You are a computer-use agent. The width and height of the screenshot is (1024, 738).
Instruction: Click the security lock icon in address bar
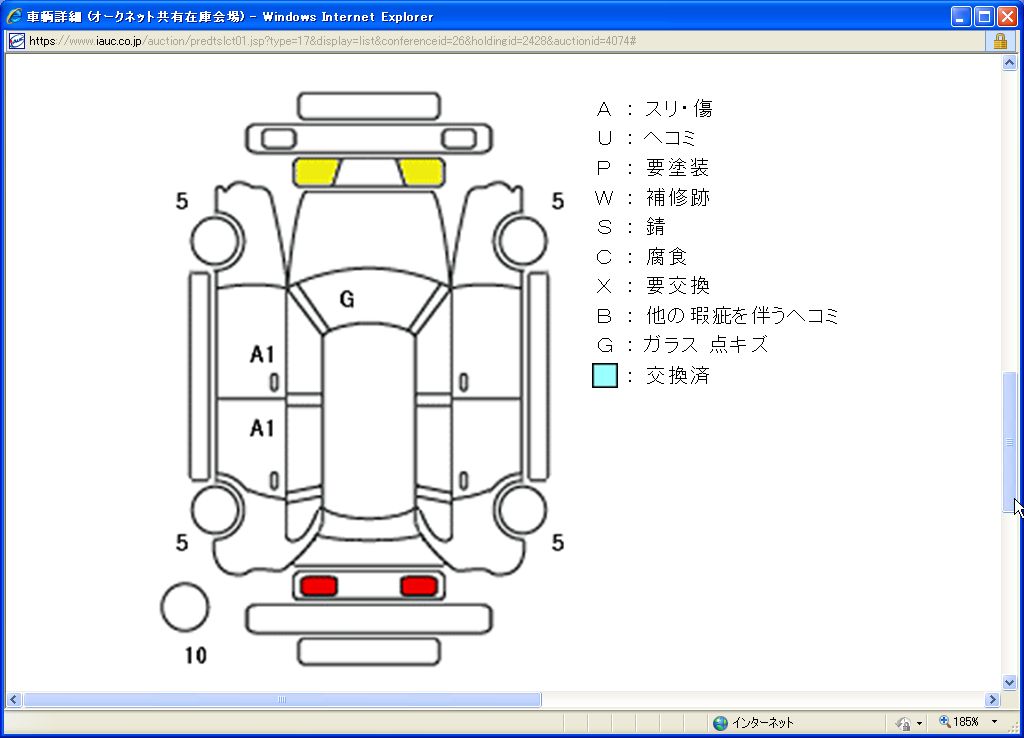pos(999,41)
